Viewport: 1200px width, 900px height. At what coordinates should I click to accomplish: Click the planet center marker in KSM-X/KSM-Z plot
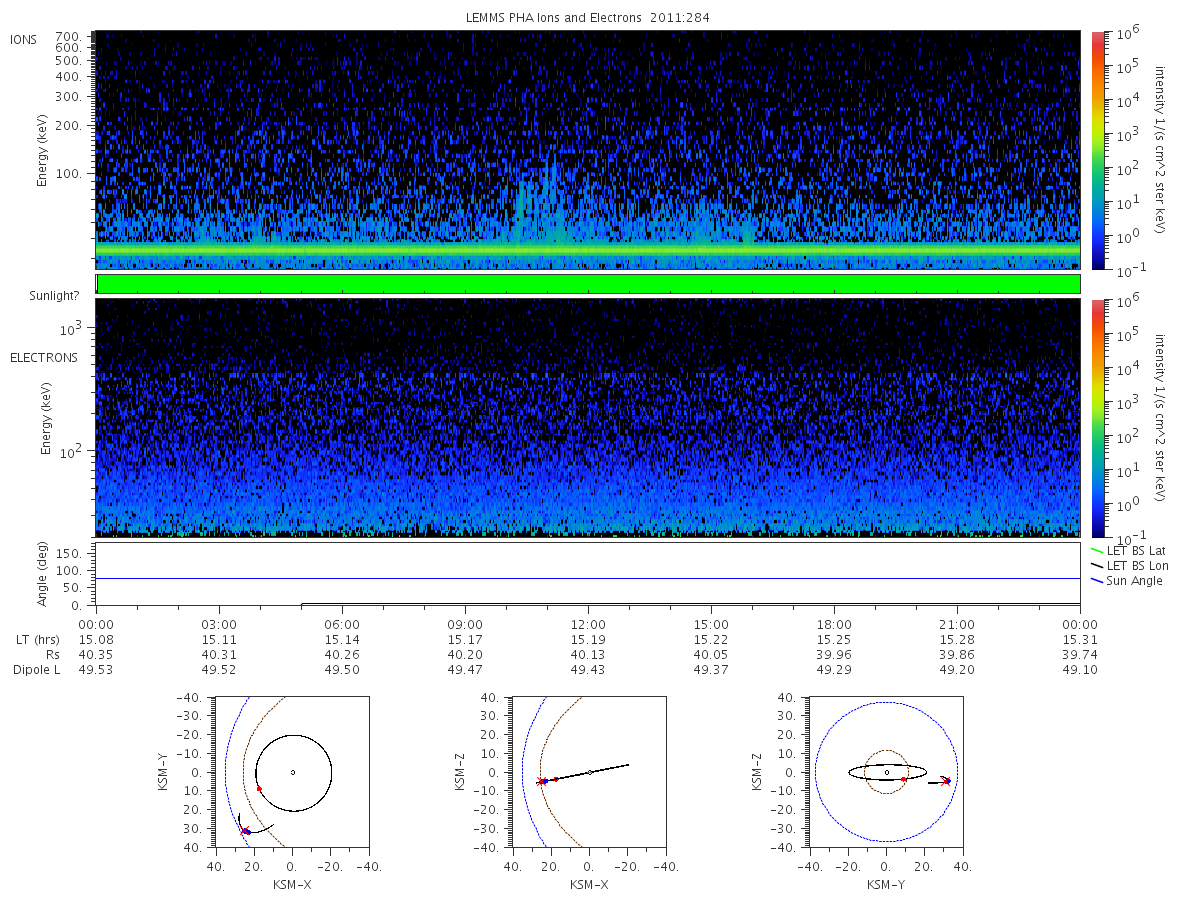point(590,772)
